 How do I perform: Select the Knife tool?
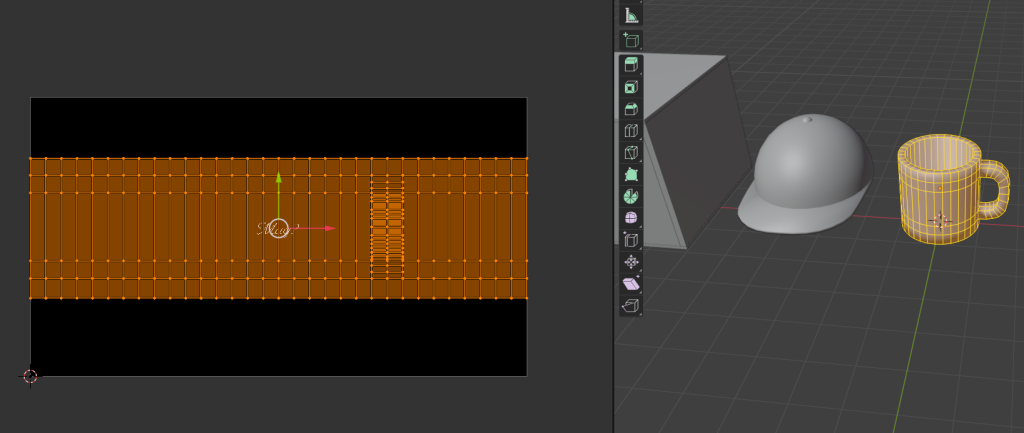pyautogui.click(x=631, y=153)
